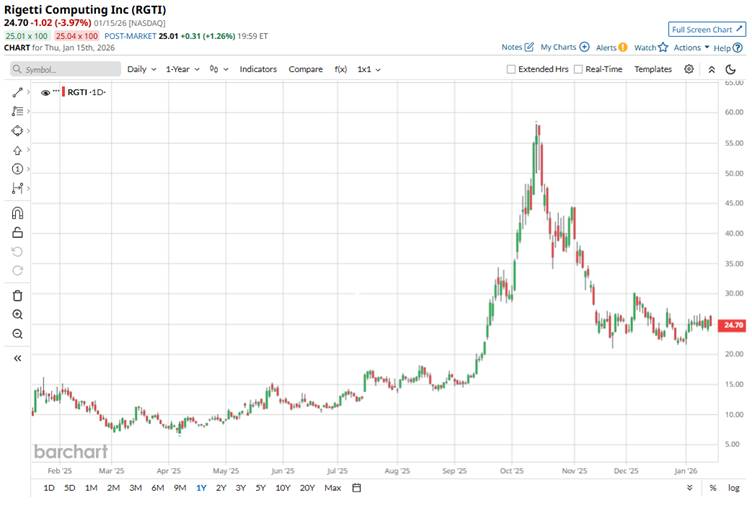Enable the Real-Time checkbox
Viewport: 752px width, 508px height.
(x=578, y=70)
